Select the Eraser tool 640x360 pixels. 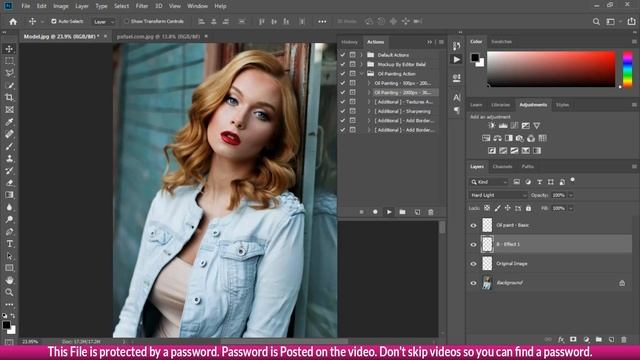coord(9,183)
